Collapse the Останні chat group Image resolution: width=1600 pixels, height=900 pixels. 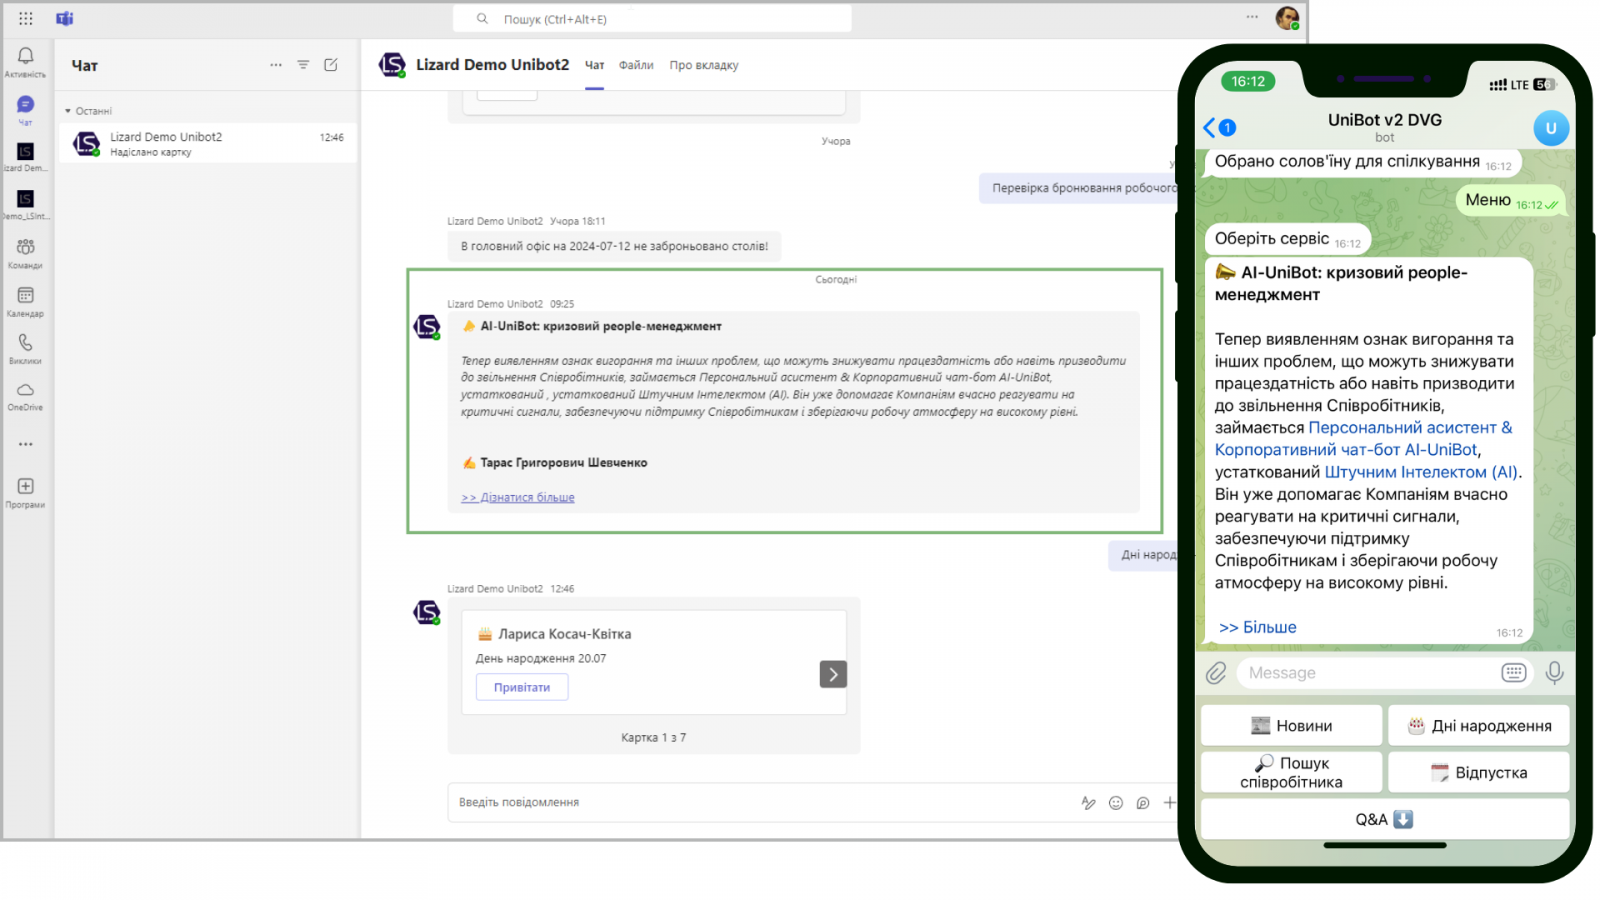[x=68, y=111]
